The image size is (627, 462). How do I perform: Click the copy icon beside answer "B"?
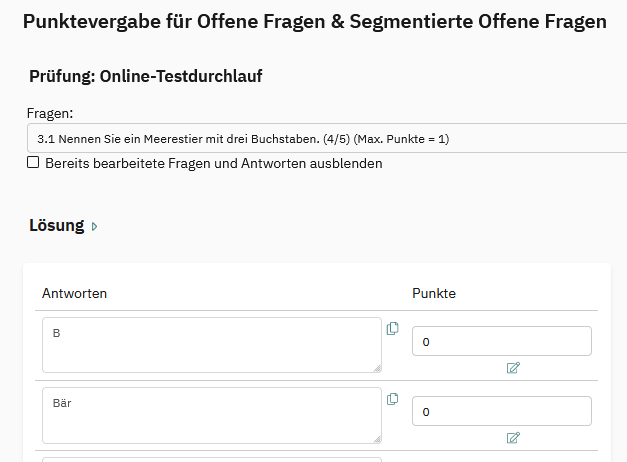point(392,328)
